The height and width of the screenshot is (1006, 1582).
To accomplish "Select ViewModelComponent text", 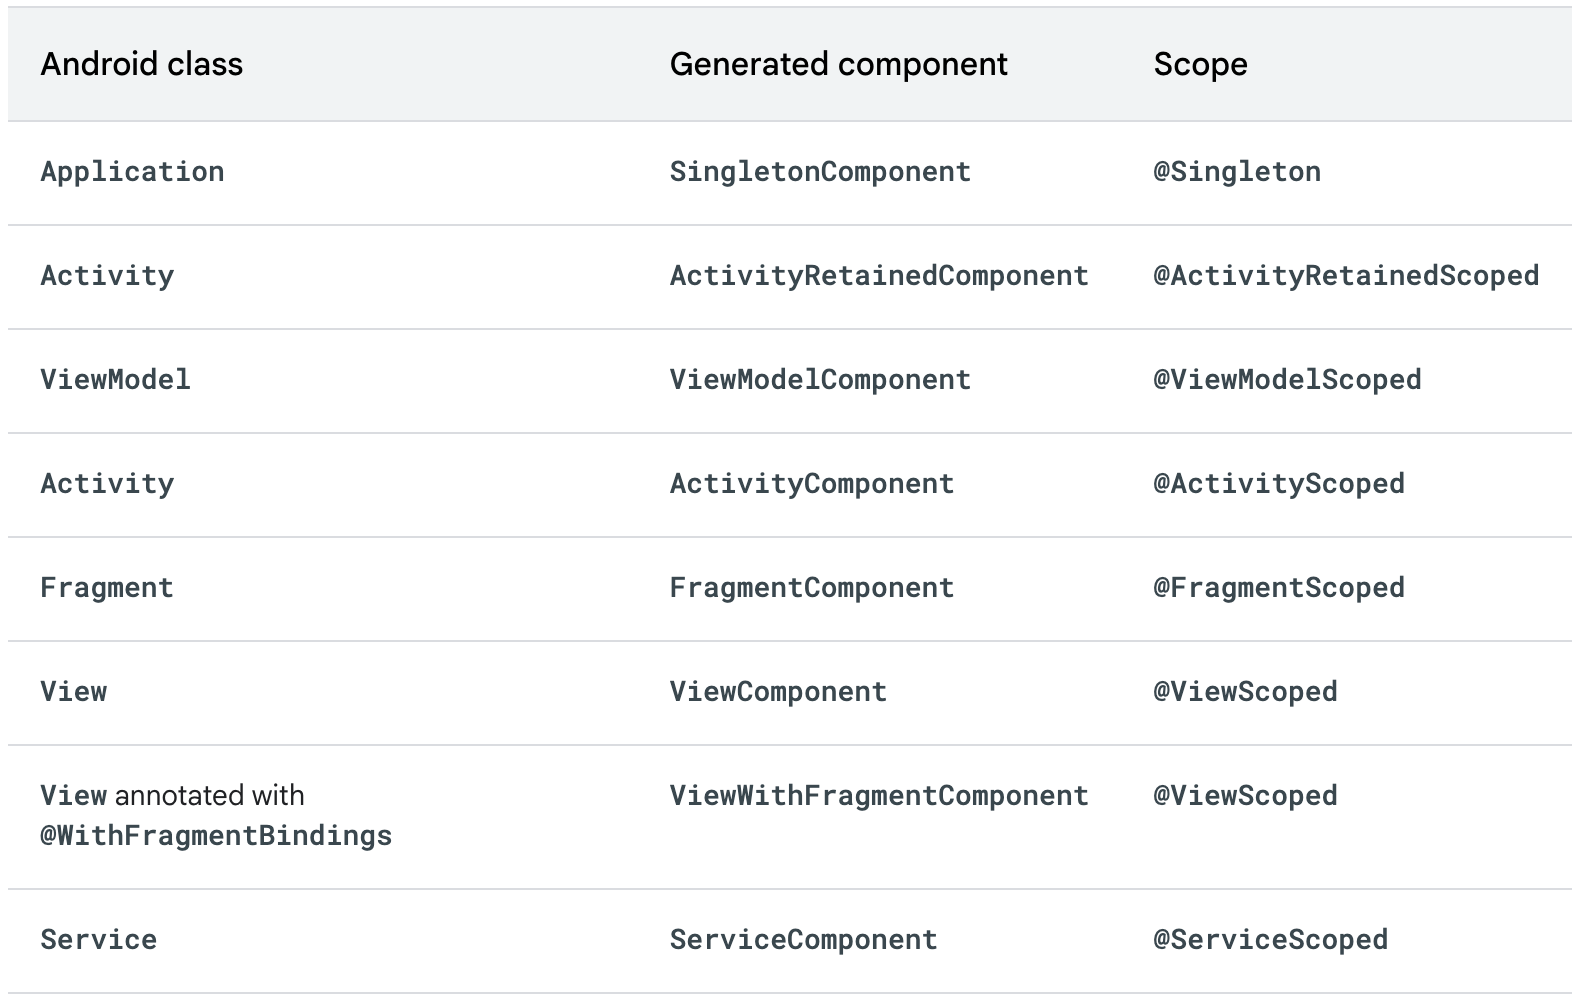I will 820,380.
